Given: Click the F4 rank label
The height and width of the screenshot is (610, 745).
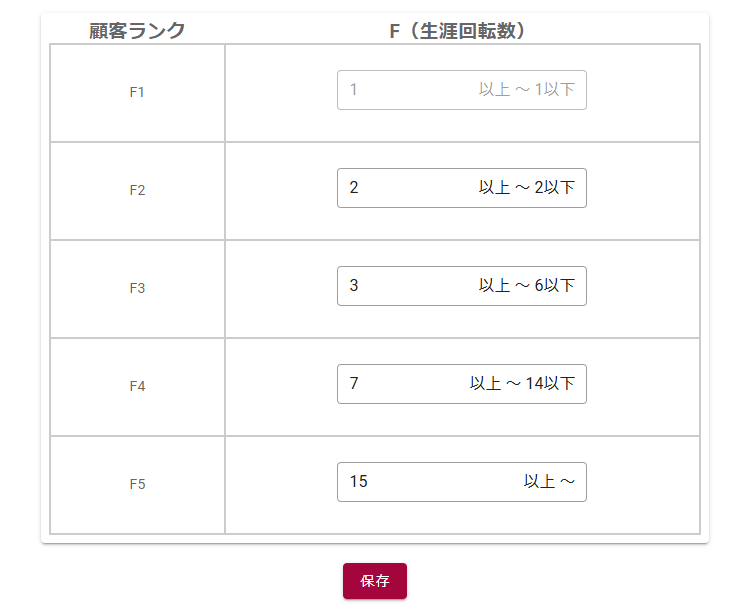Looking at the screenshot, I should [137, 386].
